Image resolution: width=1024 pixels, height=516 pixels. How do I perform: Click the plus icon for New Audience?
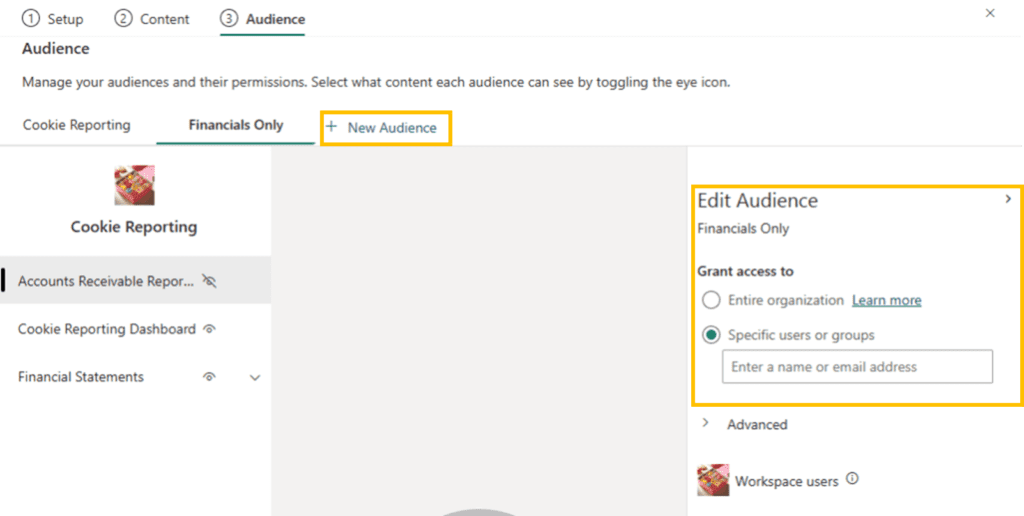coord(331,127)
